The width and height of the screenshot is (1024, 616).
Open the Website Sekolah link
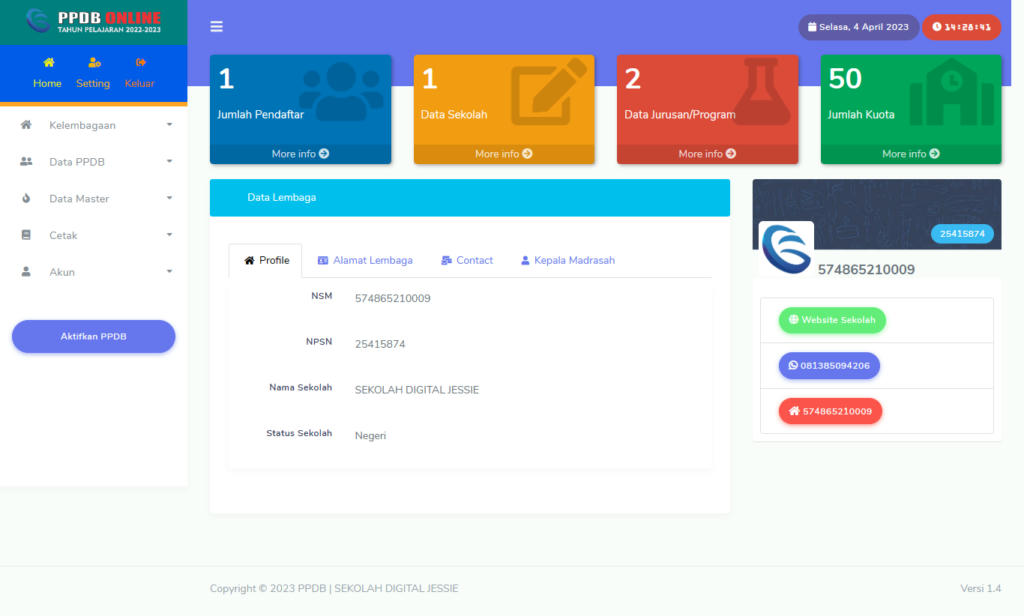[832, 320]
